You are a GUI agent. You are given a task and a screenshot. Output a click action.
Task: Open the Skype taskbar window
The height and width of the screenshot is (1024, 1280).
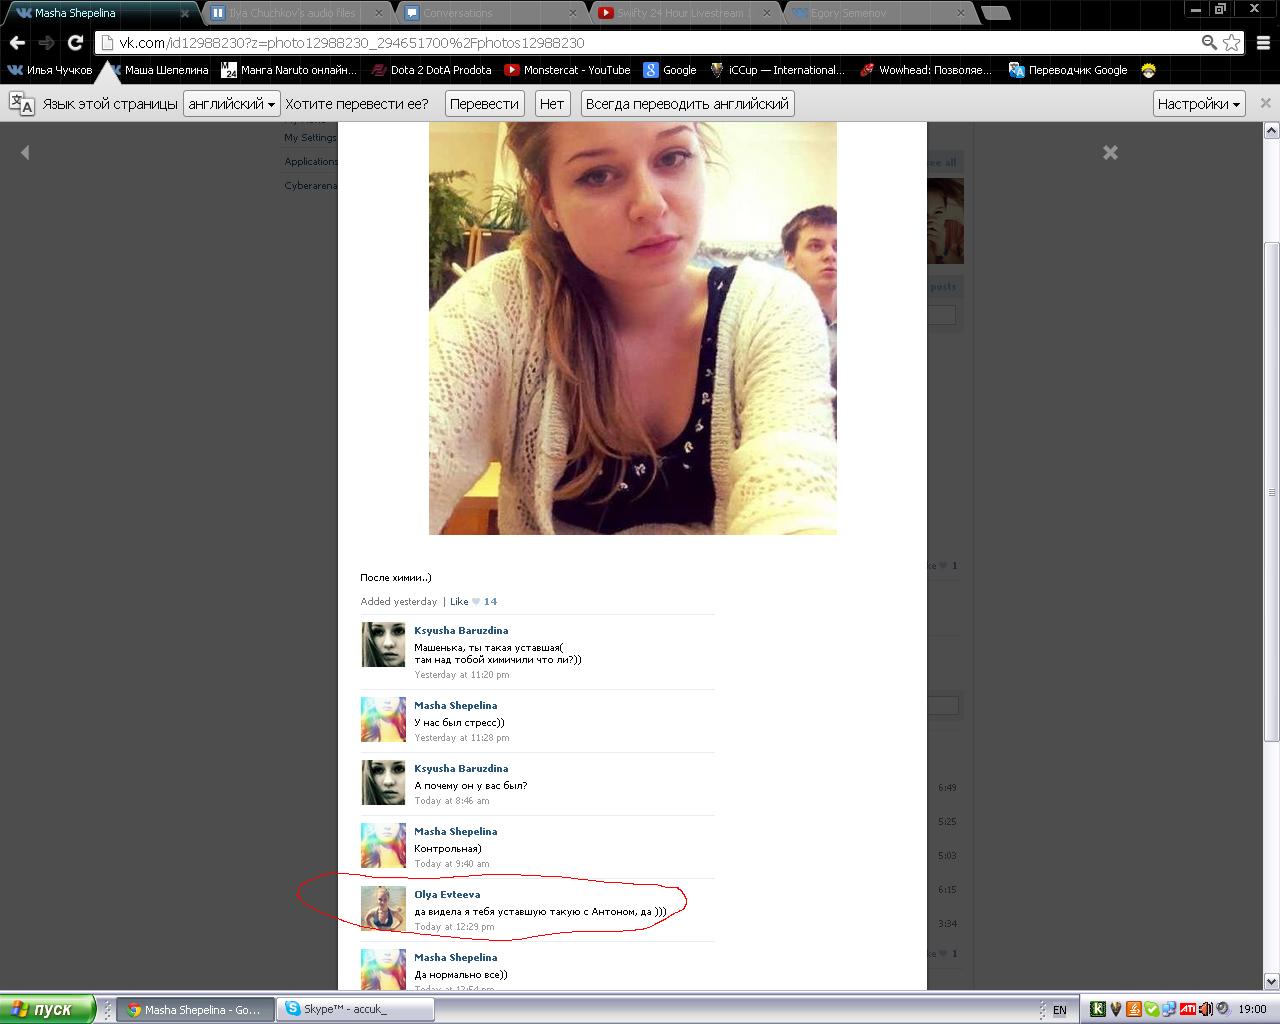point(356,1010)
